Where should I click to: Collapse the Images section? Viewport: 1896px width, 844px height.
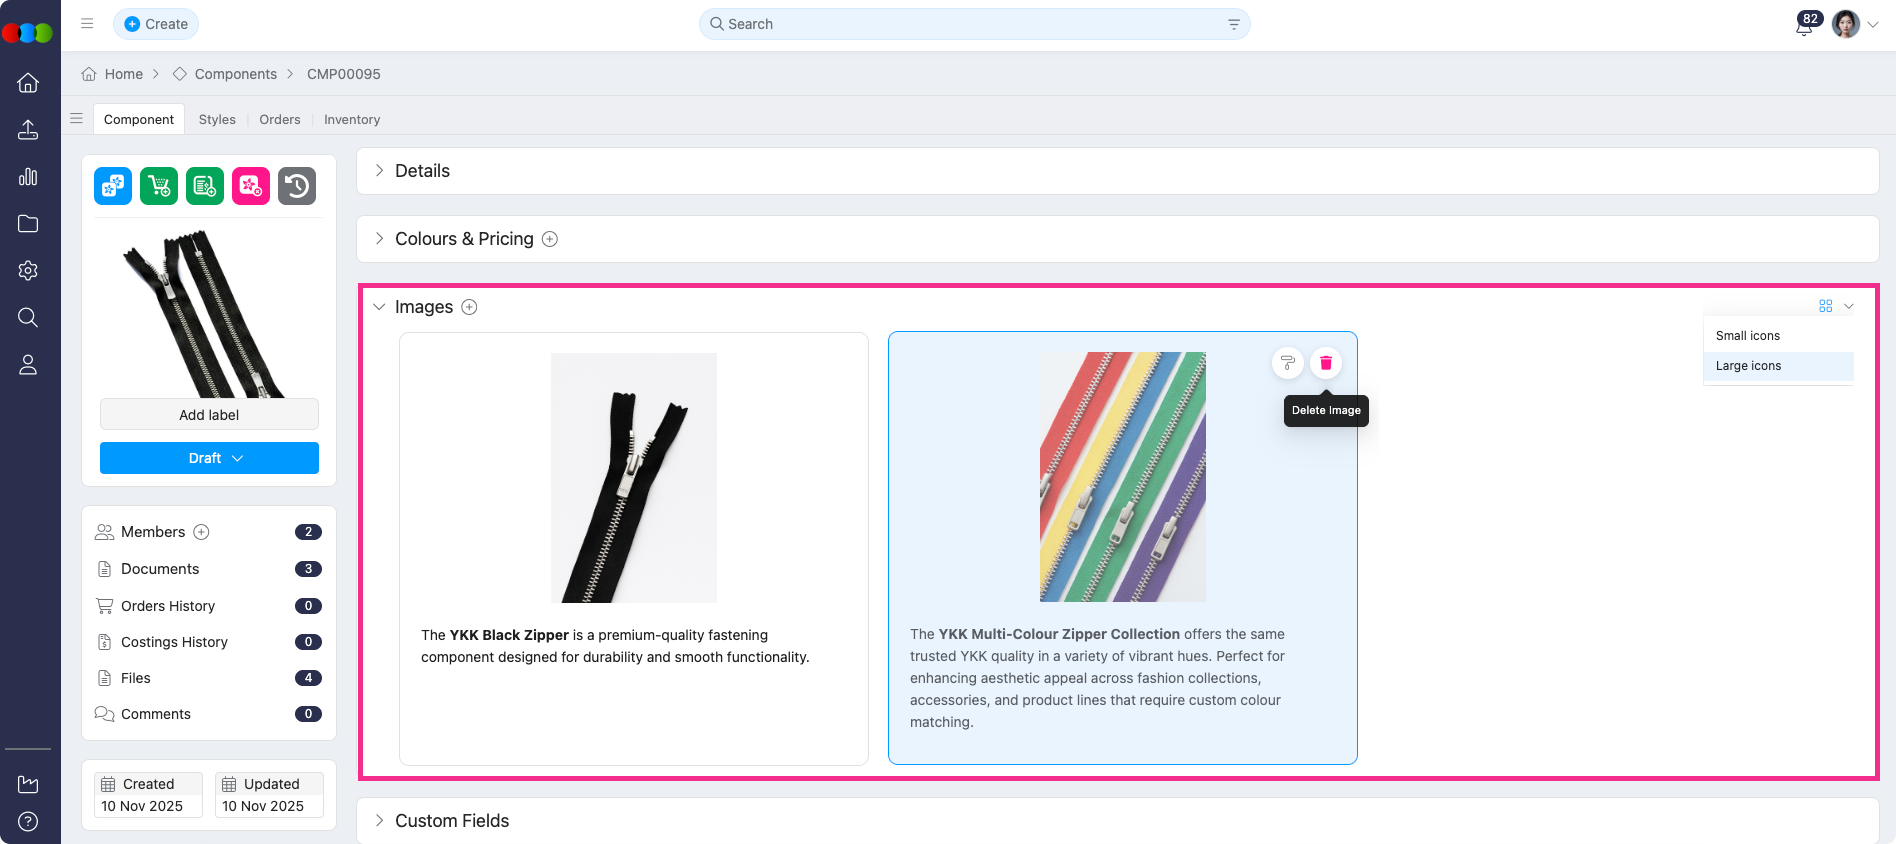pyautogui.click(x=379, y=307)
